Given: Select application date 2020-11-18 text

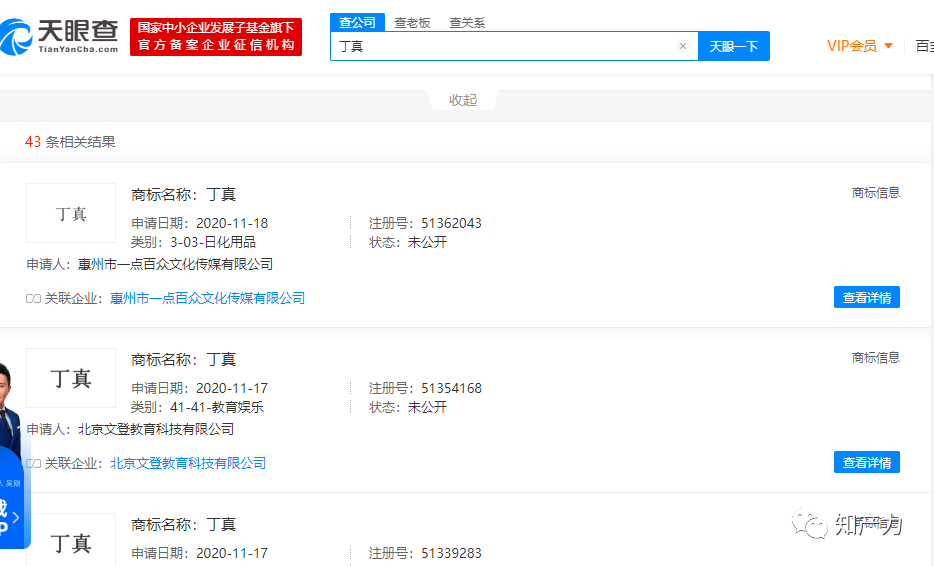Looking at the screenshot, I should point(232,223).
